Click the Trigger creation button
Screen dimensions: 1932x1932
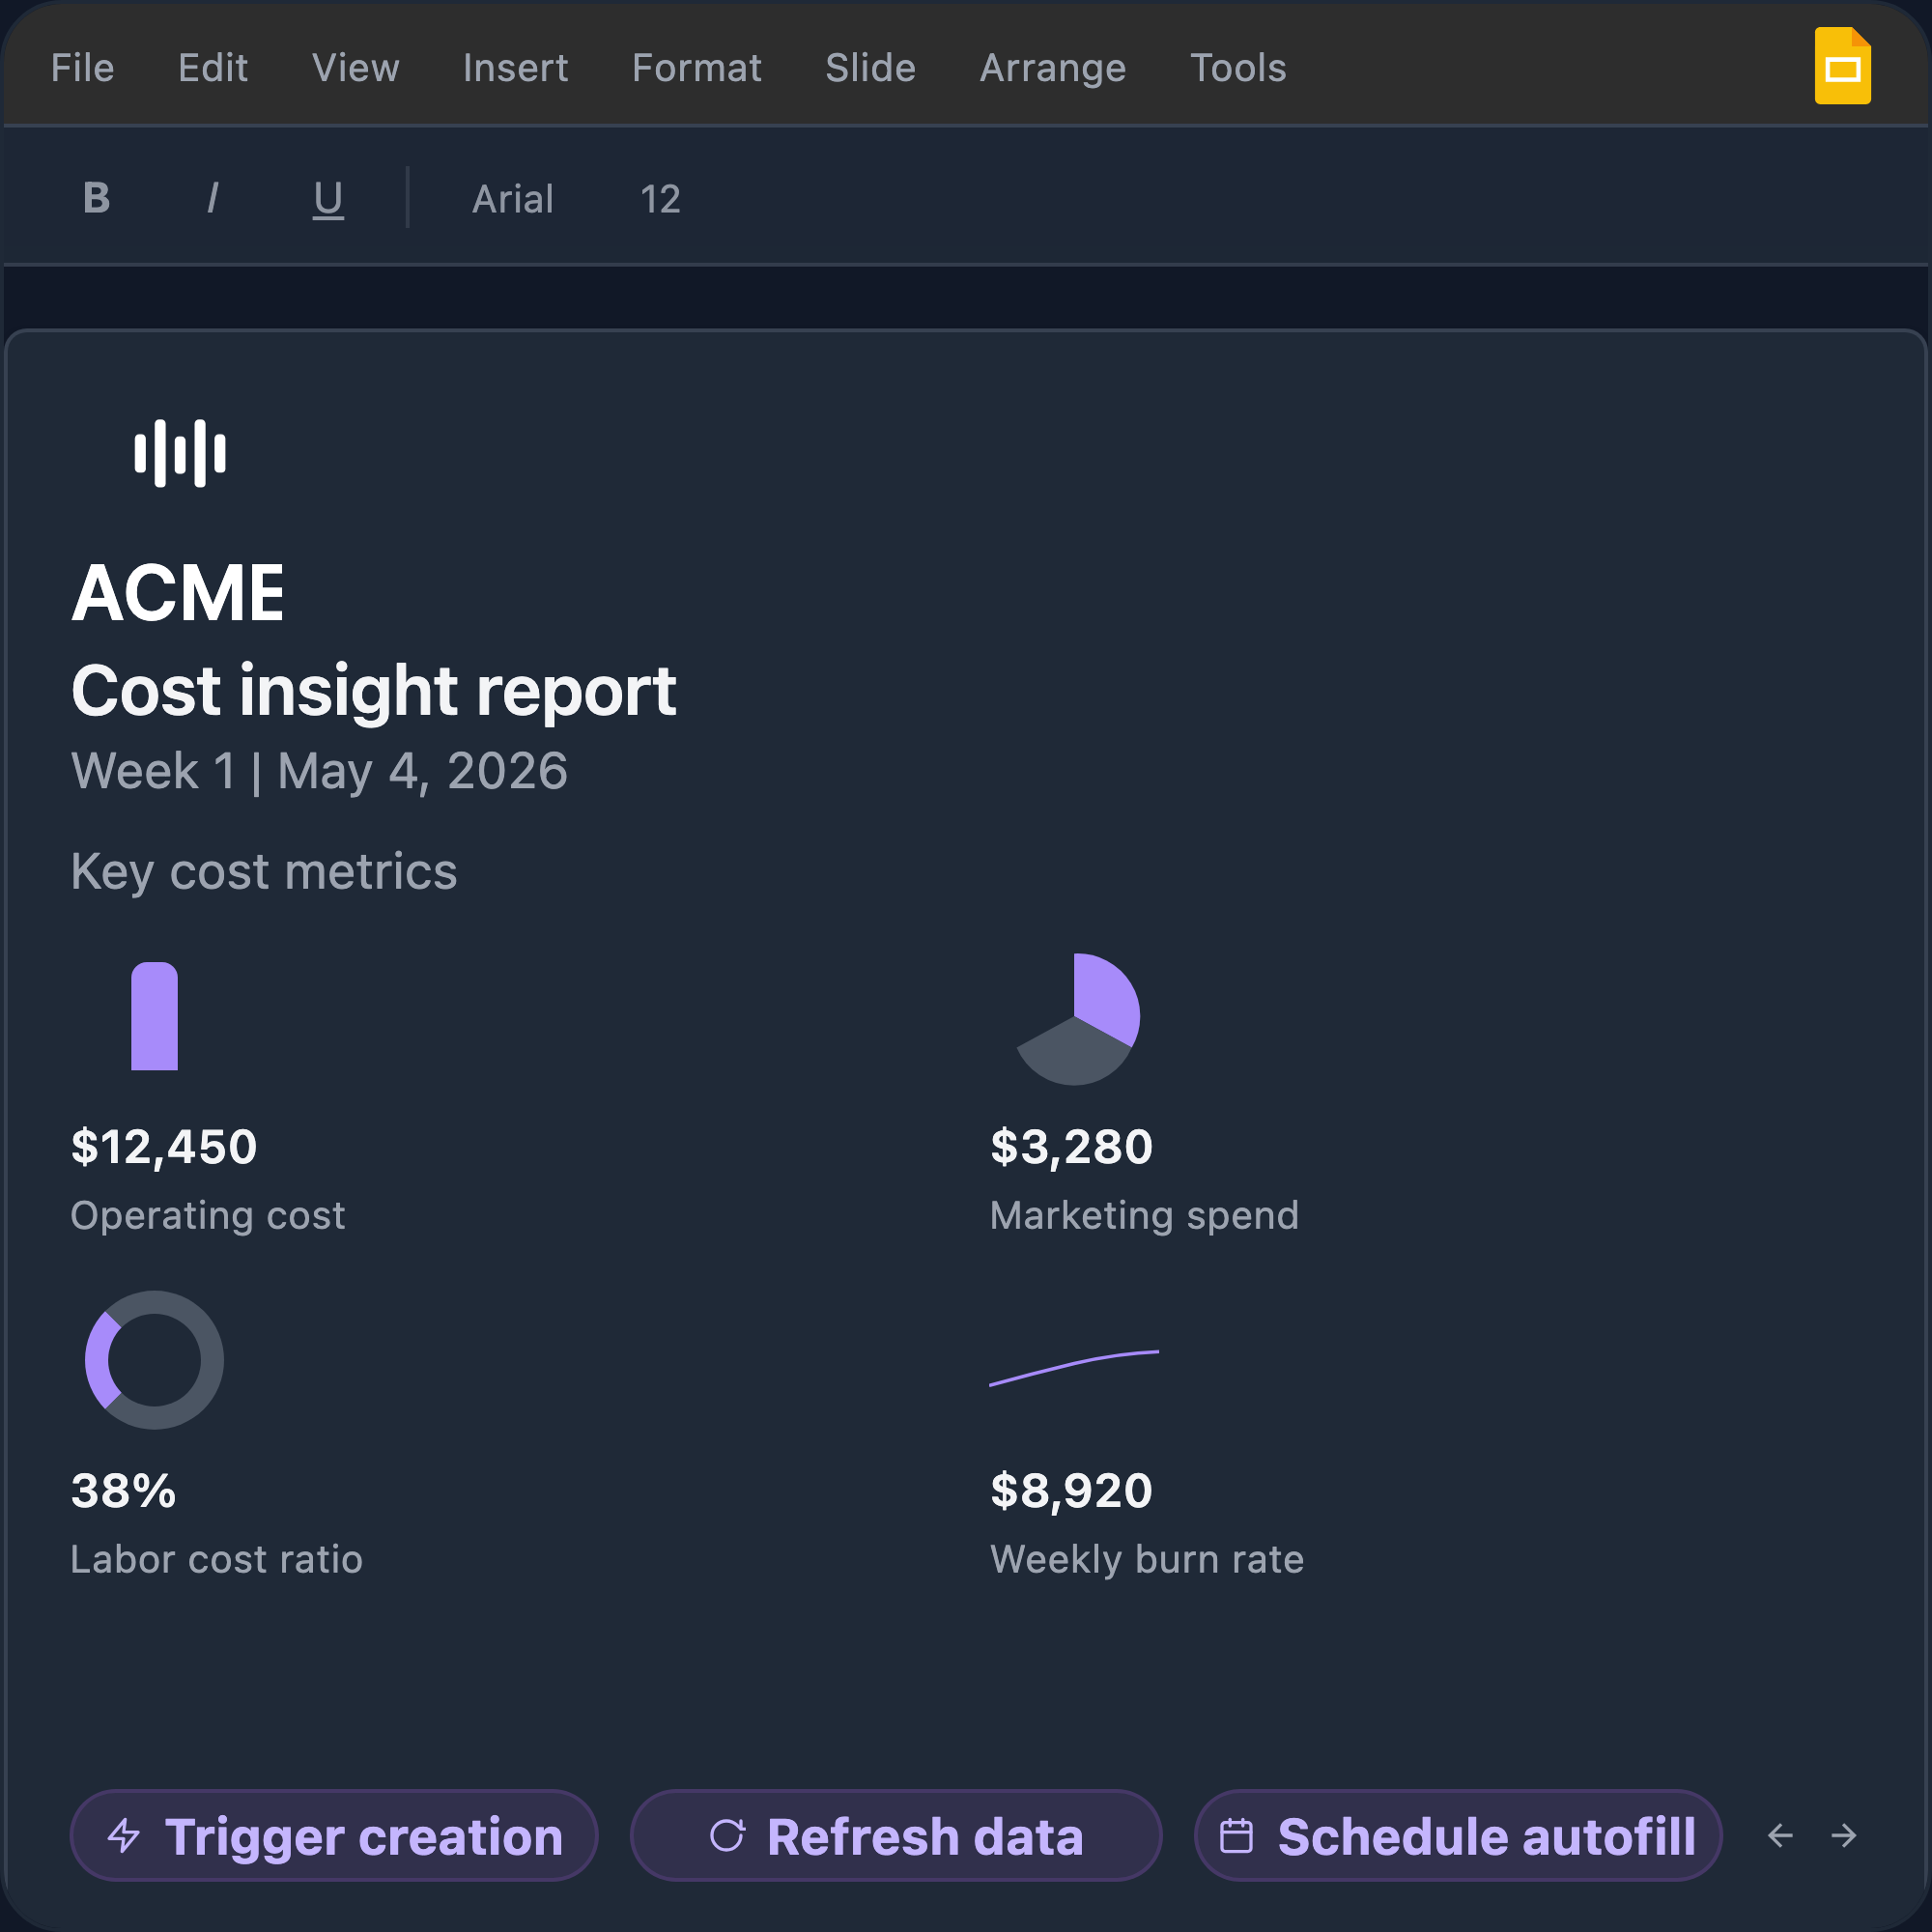[334, 1835]
